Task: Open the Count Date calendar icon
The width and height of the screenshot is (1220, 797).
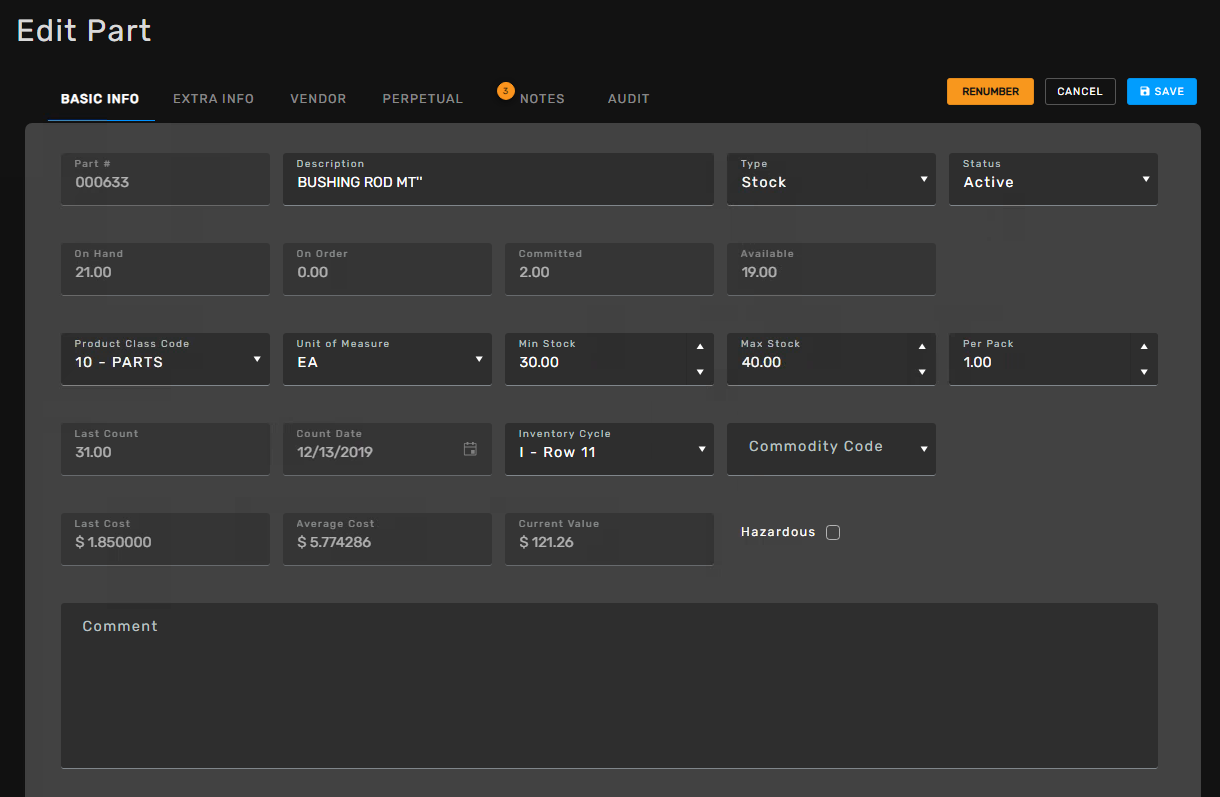Action: coord(470,449)
